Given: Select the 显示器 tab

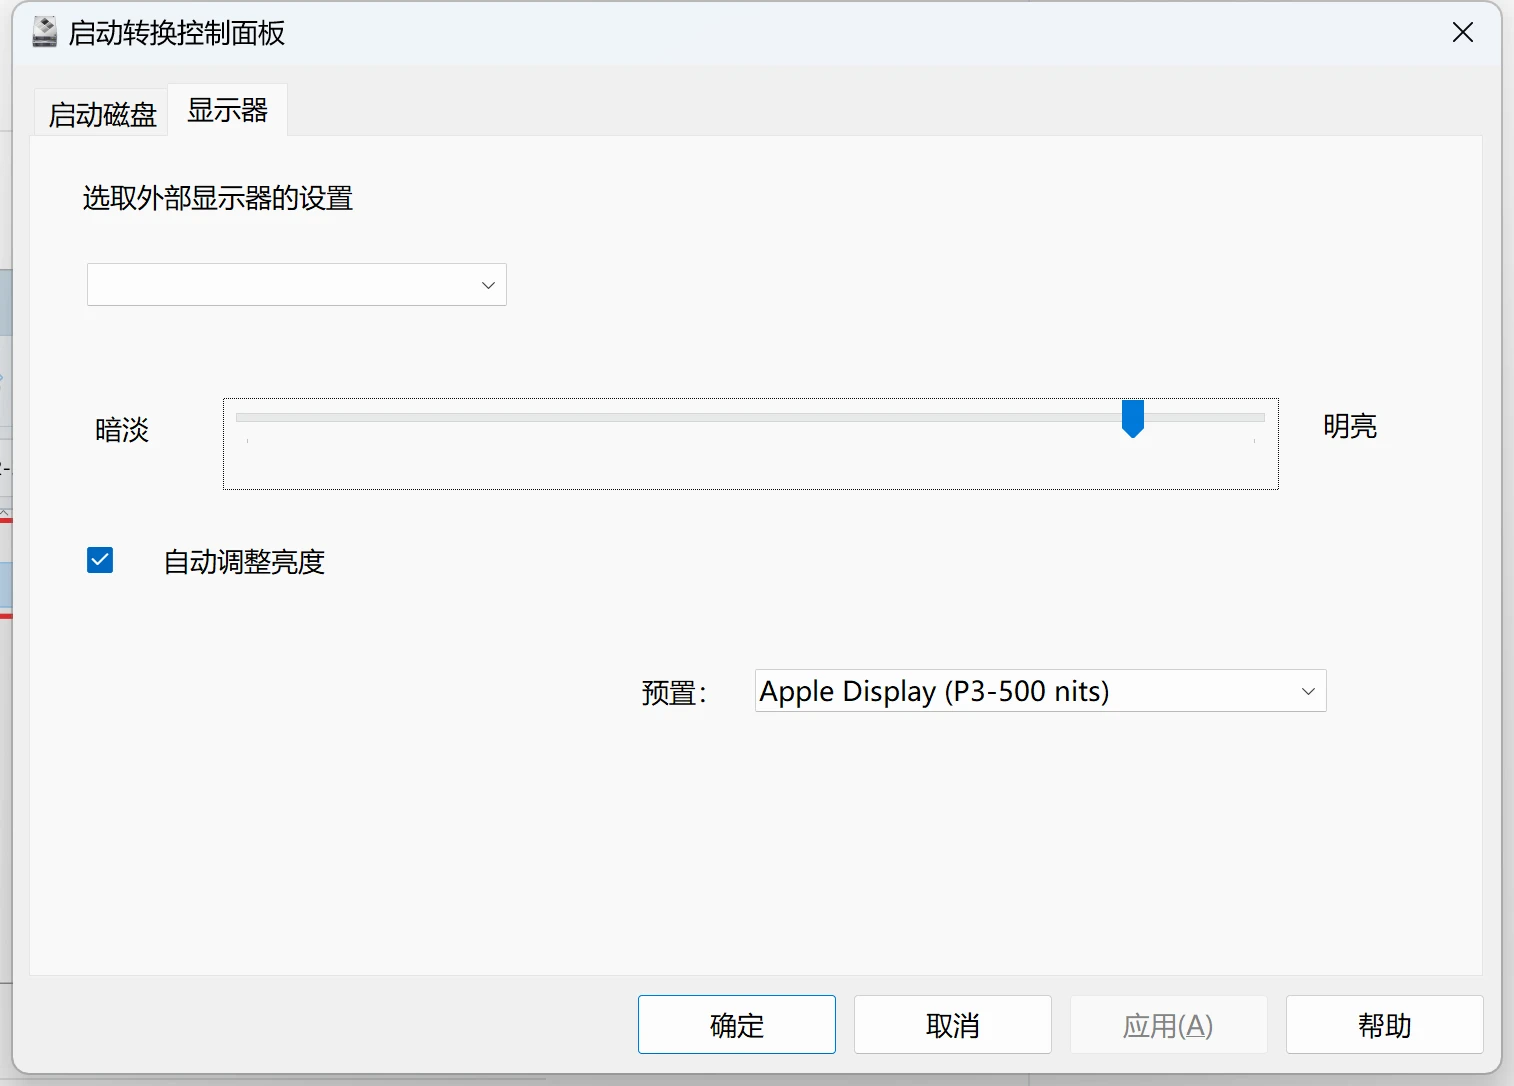Looking at the screenshot, I should click(x=228, y=110).
